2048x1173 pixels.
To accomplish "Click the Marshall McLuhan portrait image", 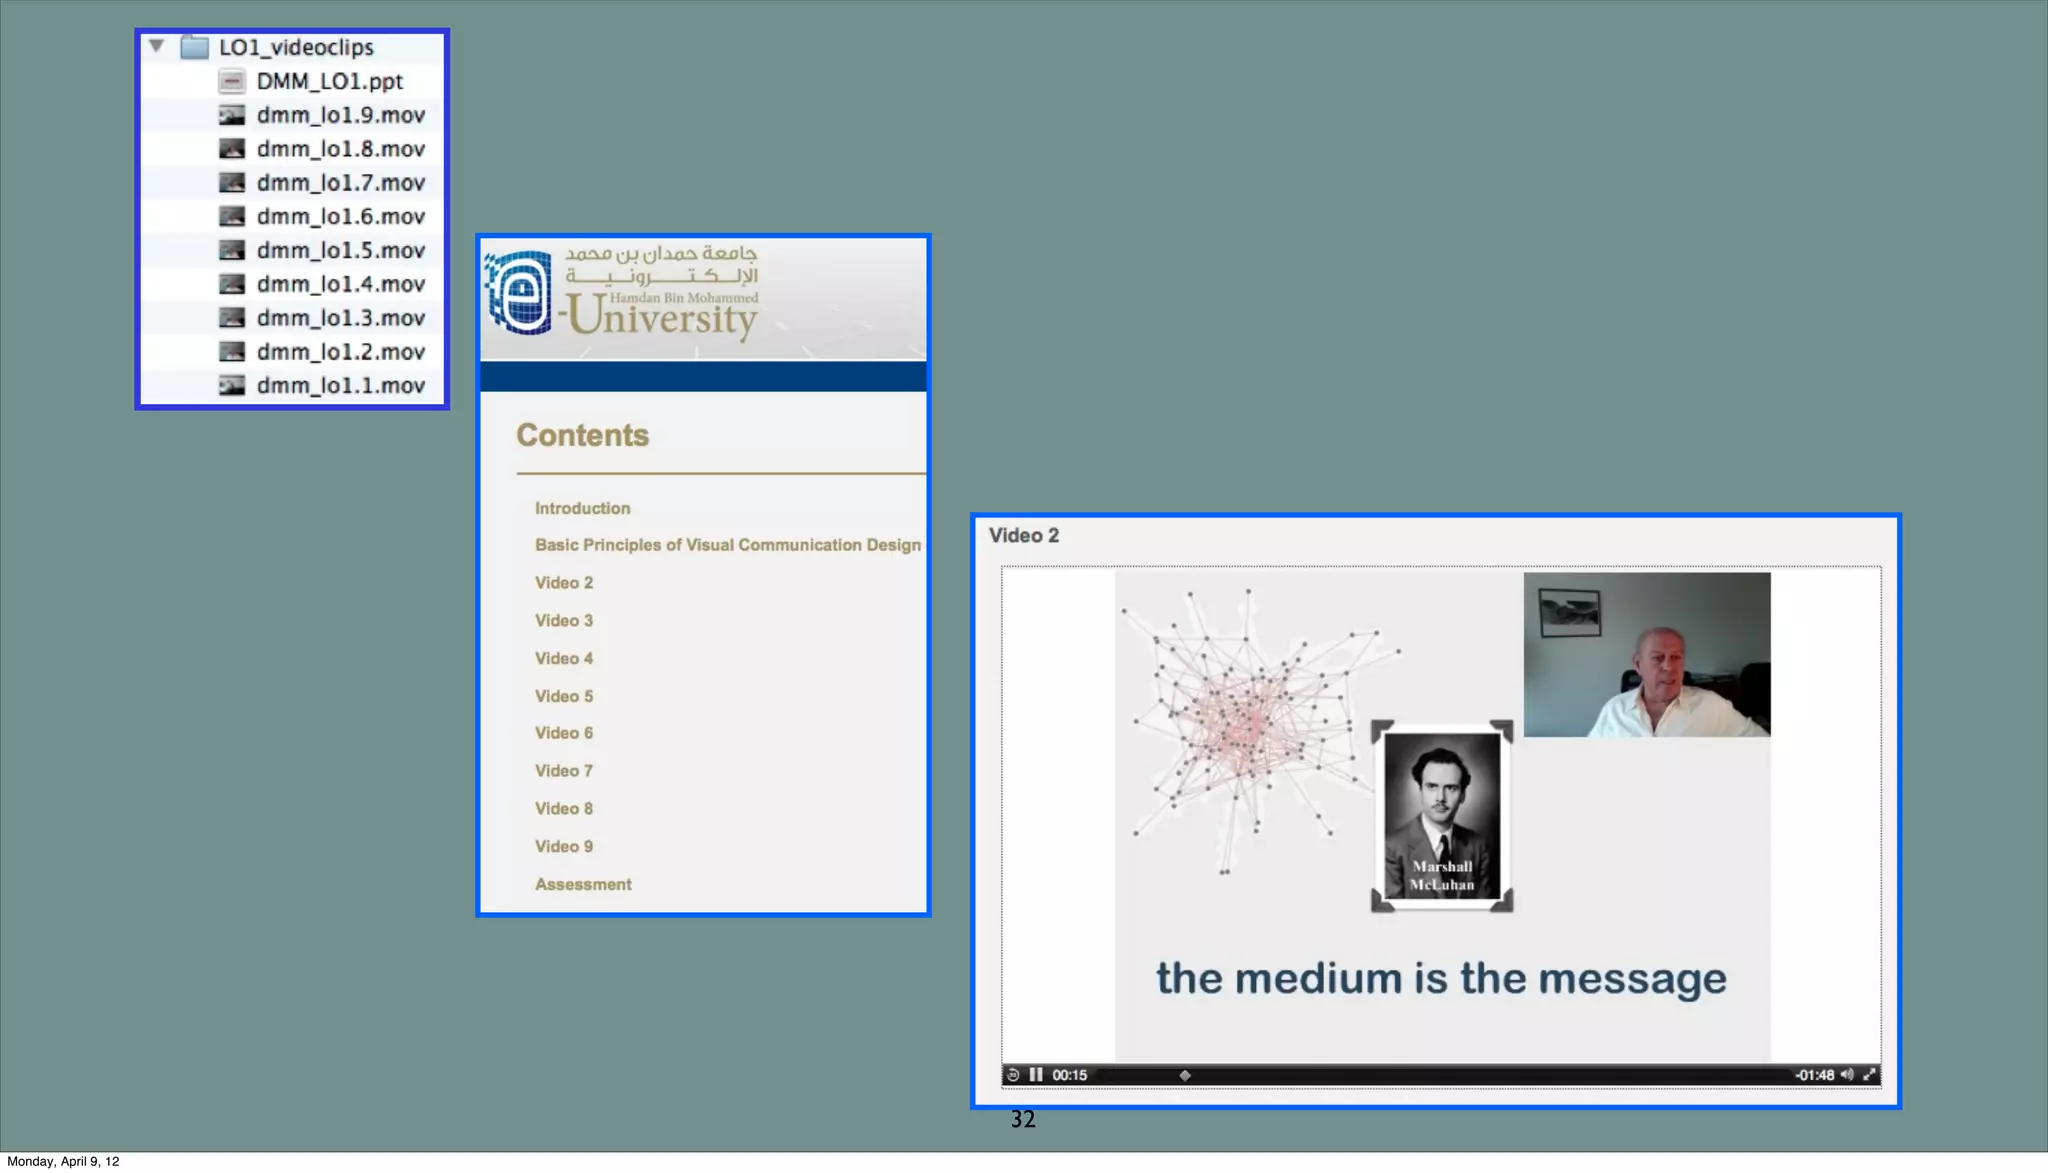I will click(1441, 816).
